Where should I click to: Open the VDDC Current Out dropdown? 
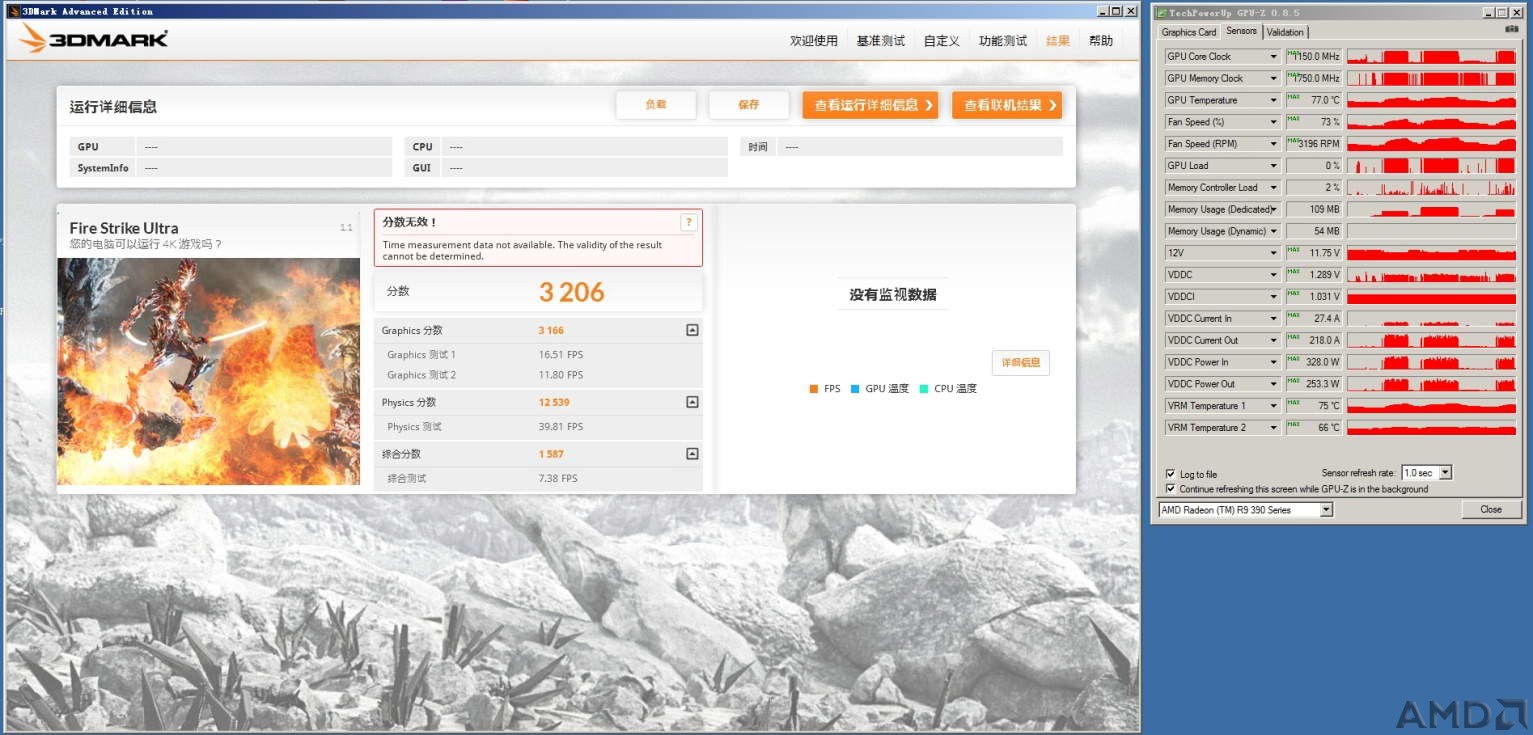click(1274, 340)
